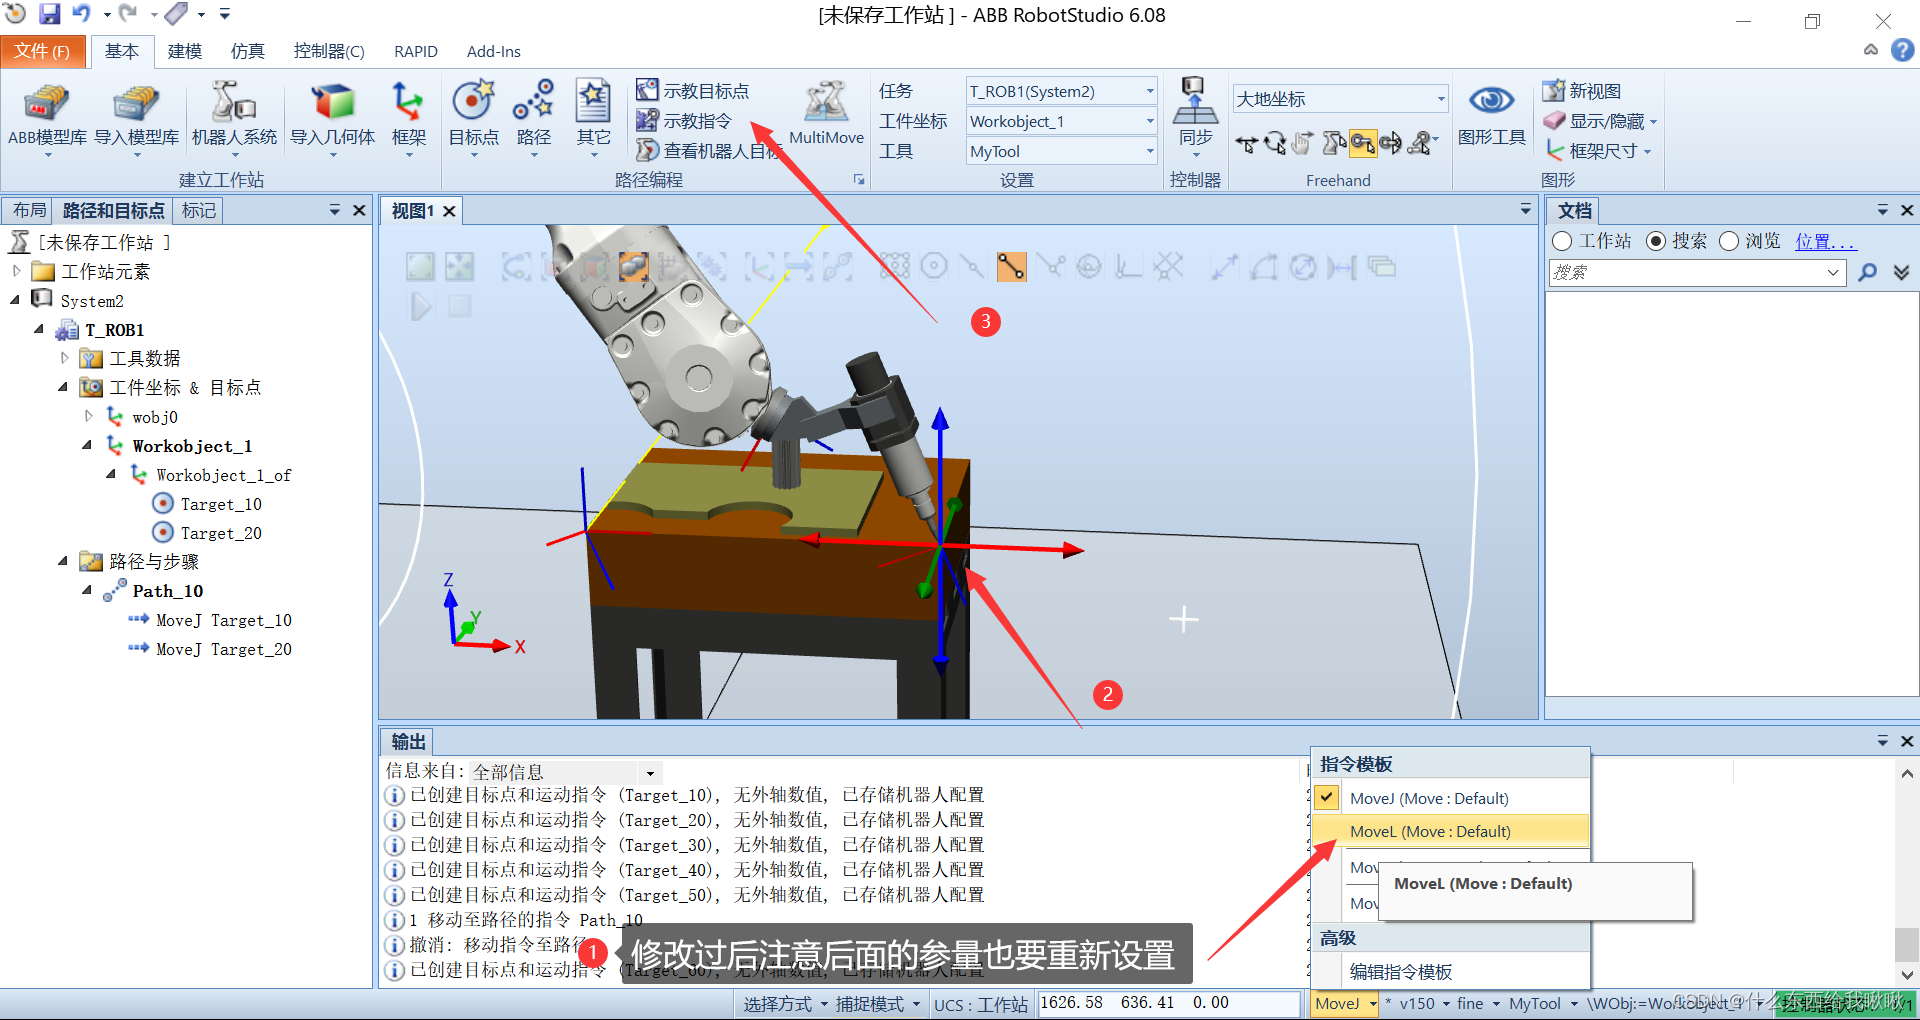Select Target_20 in the tree
This screenshot has width=1920, height=1020.
click(220, 533)
